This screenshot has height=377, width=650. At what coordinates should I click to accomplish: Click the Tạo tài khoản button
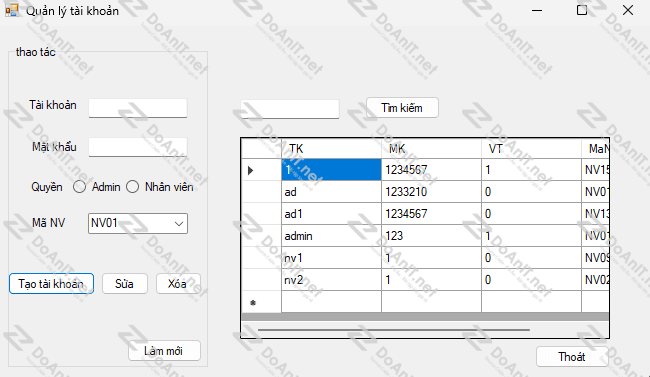pos(51,284)
